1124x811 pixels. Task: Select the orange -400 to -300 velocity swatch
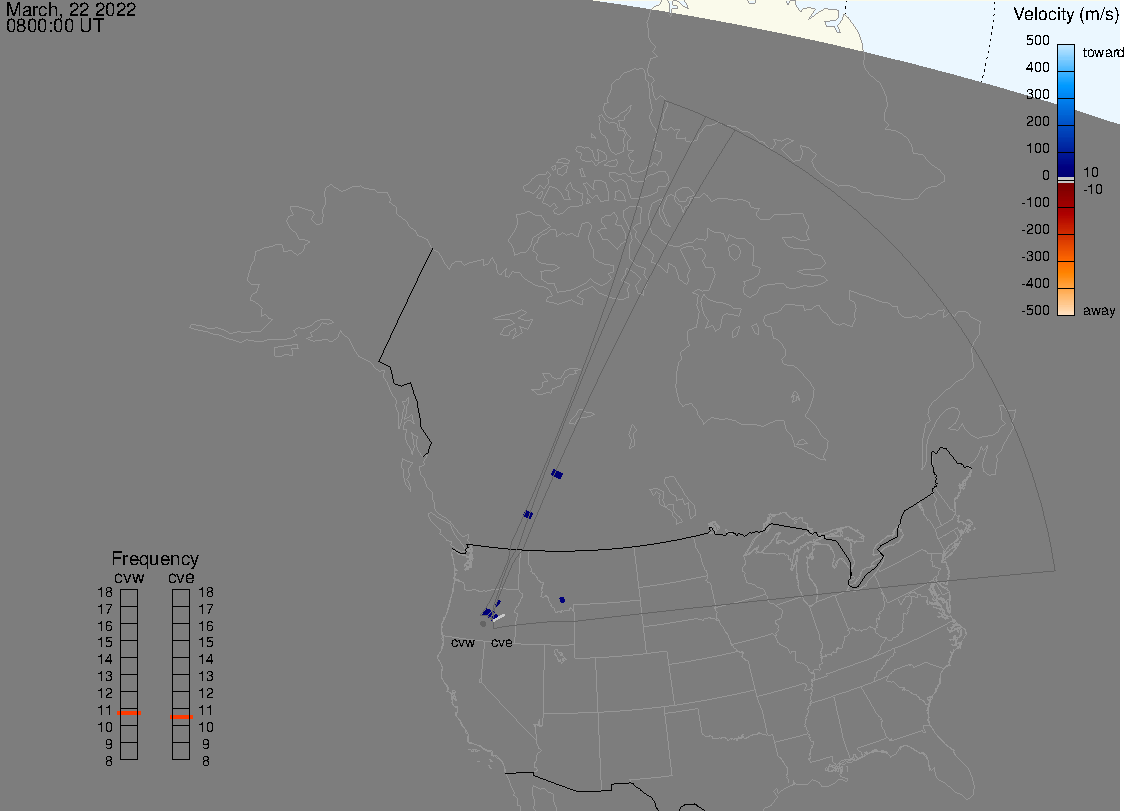click(x=1066, y=274)
